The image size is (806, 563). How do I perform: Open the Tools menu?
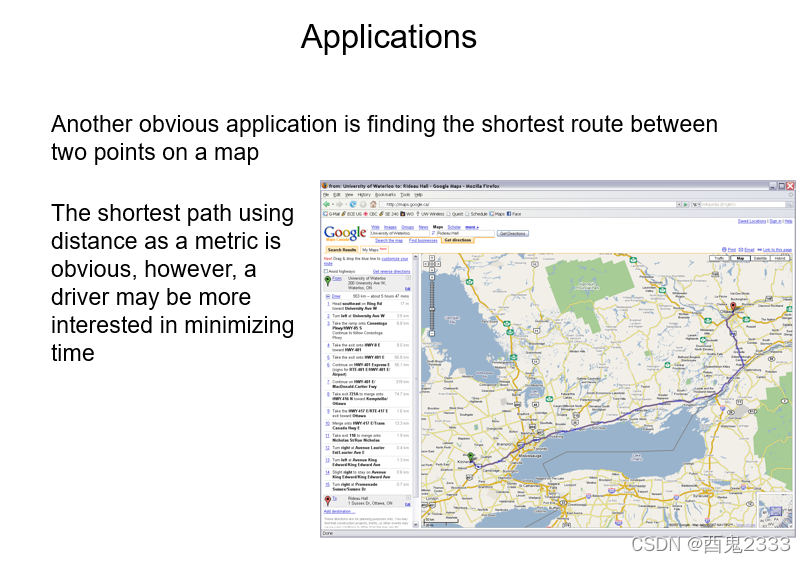point(405,195)
